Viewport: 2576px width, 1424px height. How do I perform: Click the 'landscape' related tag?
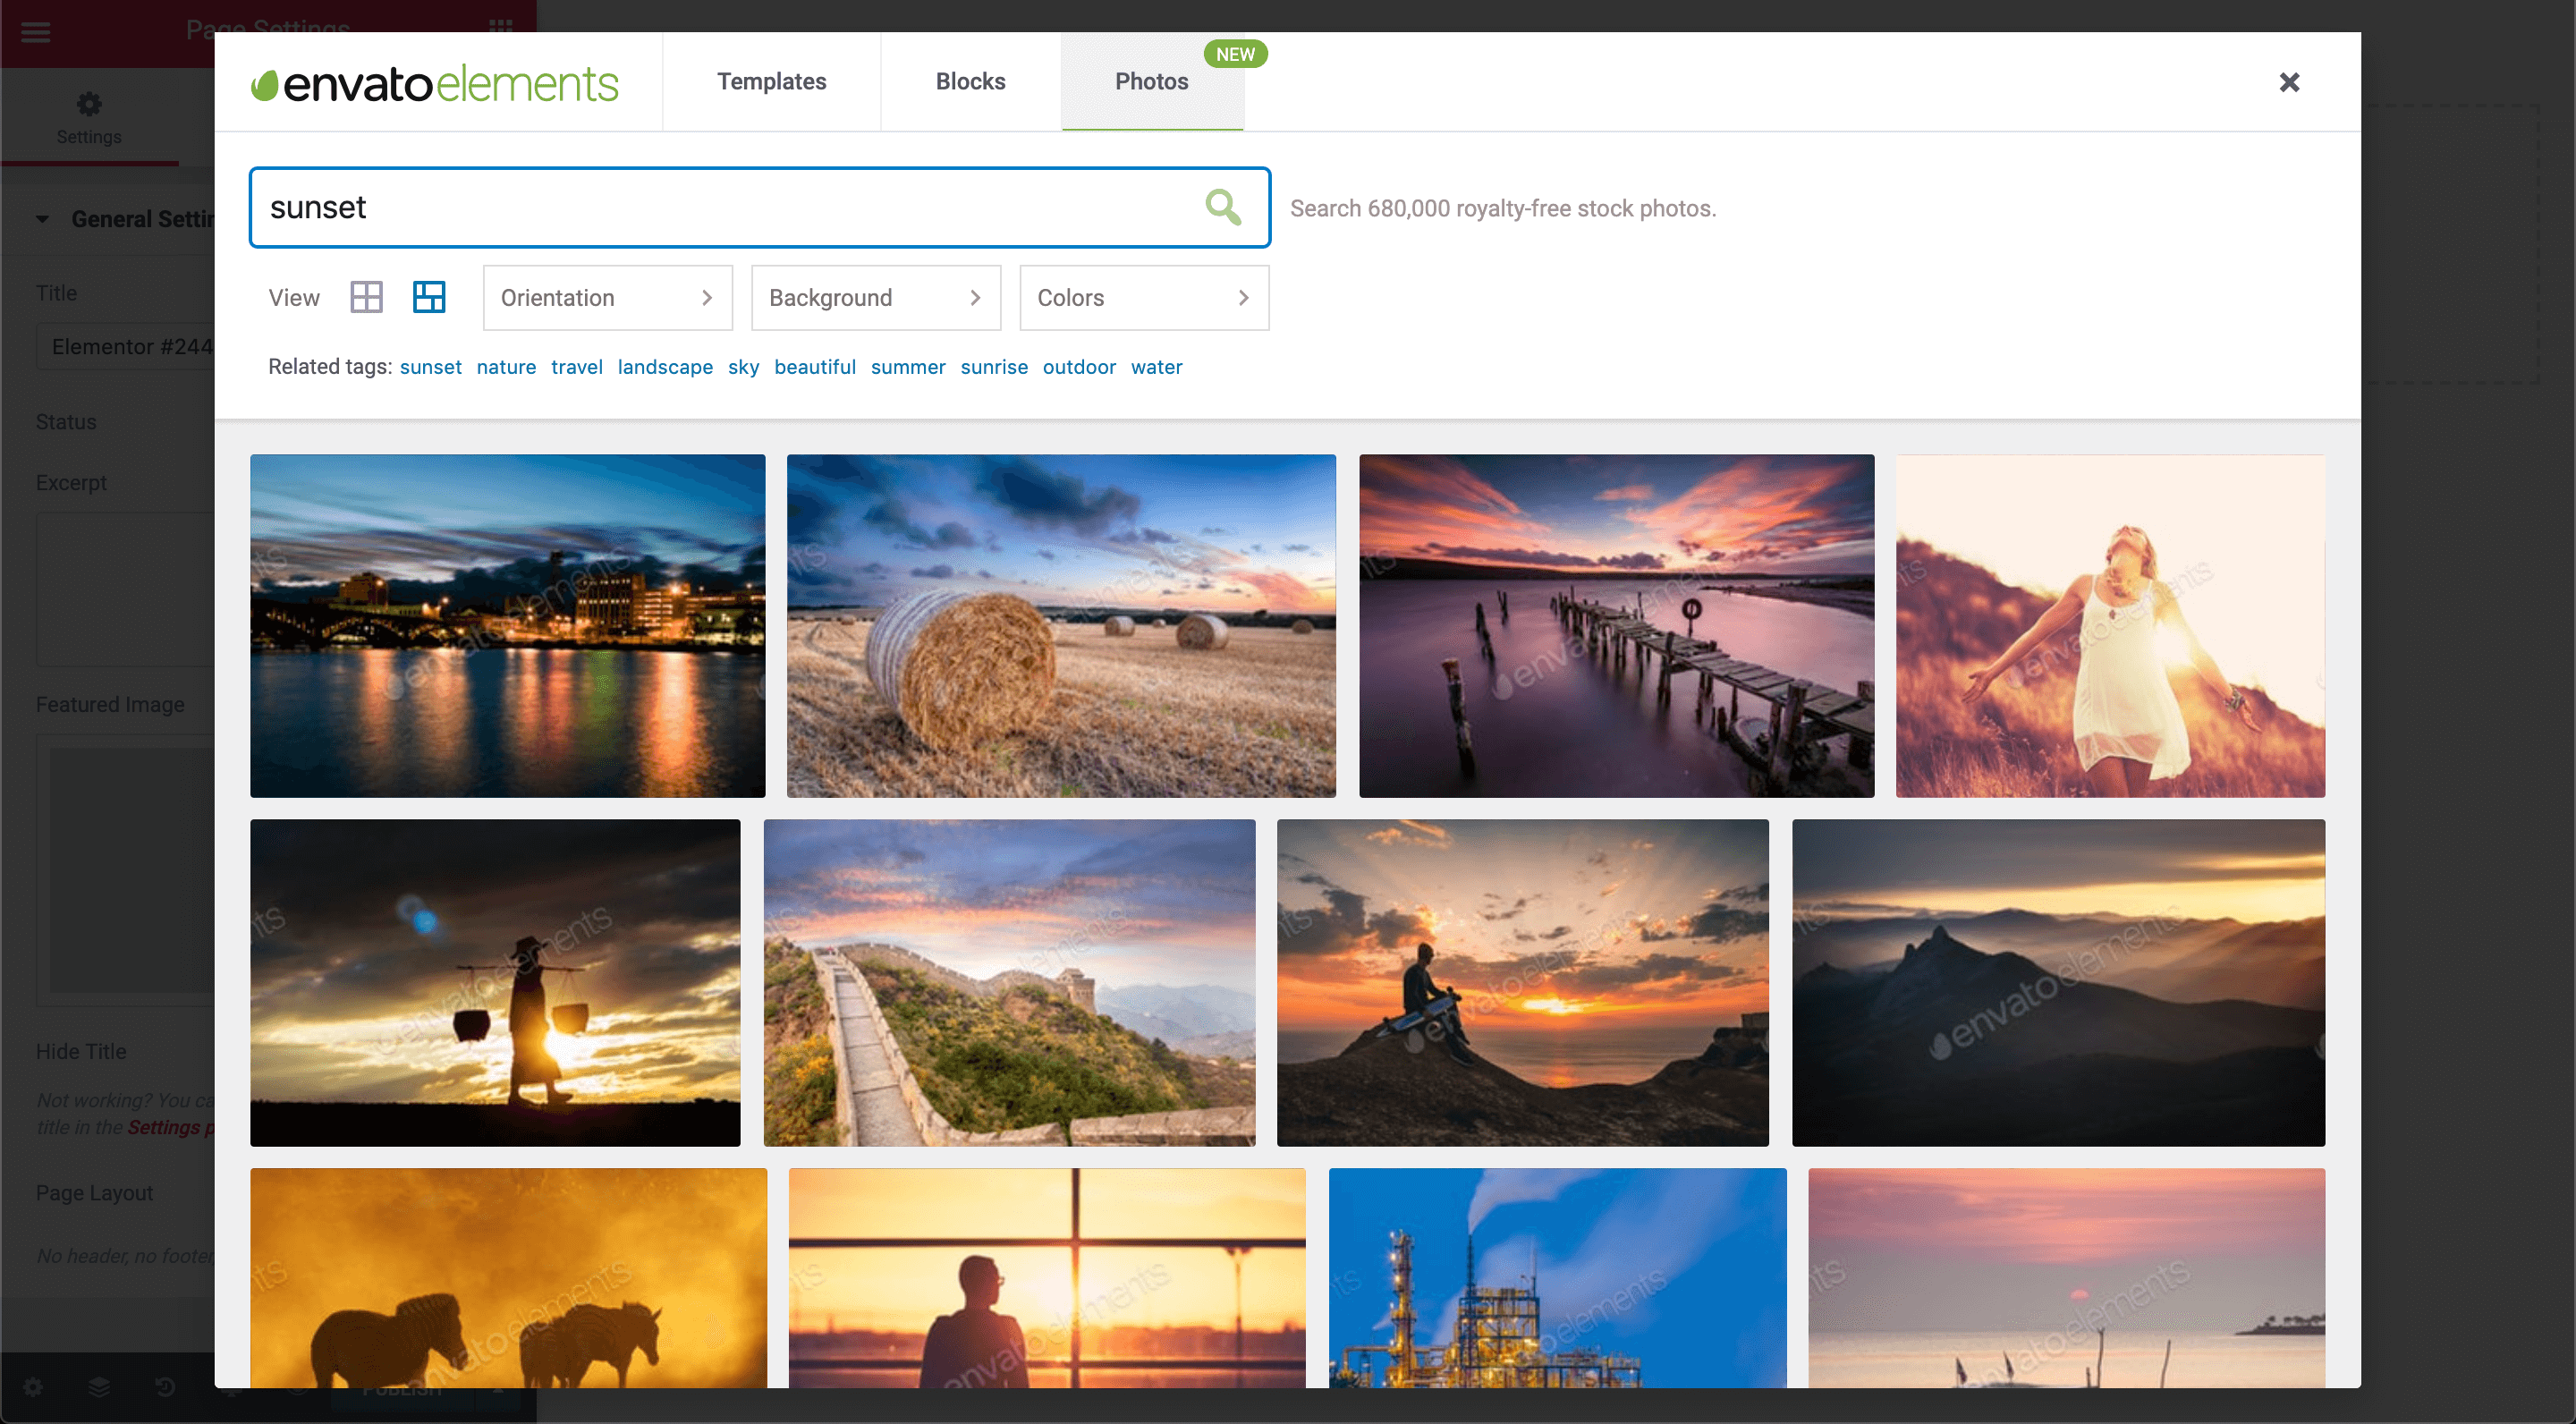tap(665, 367)
